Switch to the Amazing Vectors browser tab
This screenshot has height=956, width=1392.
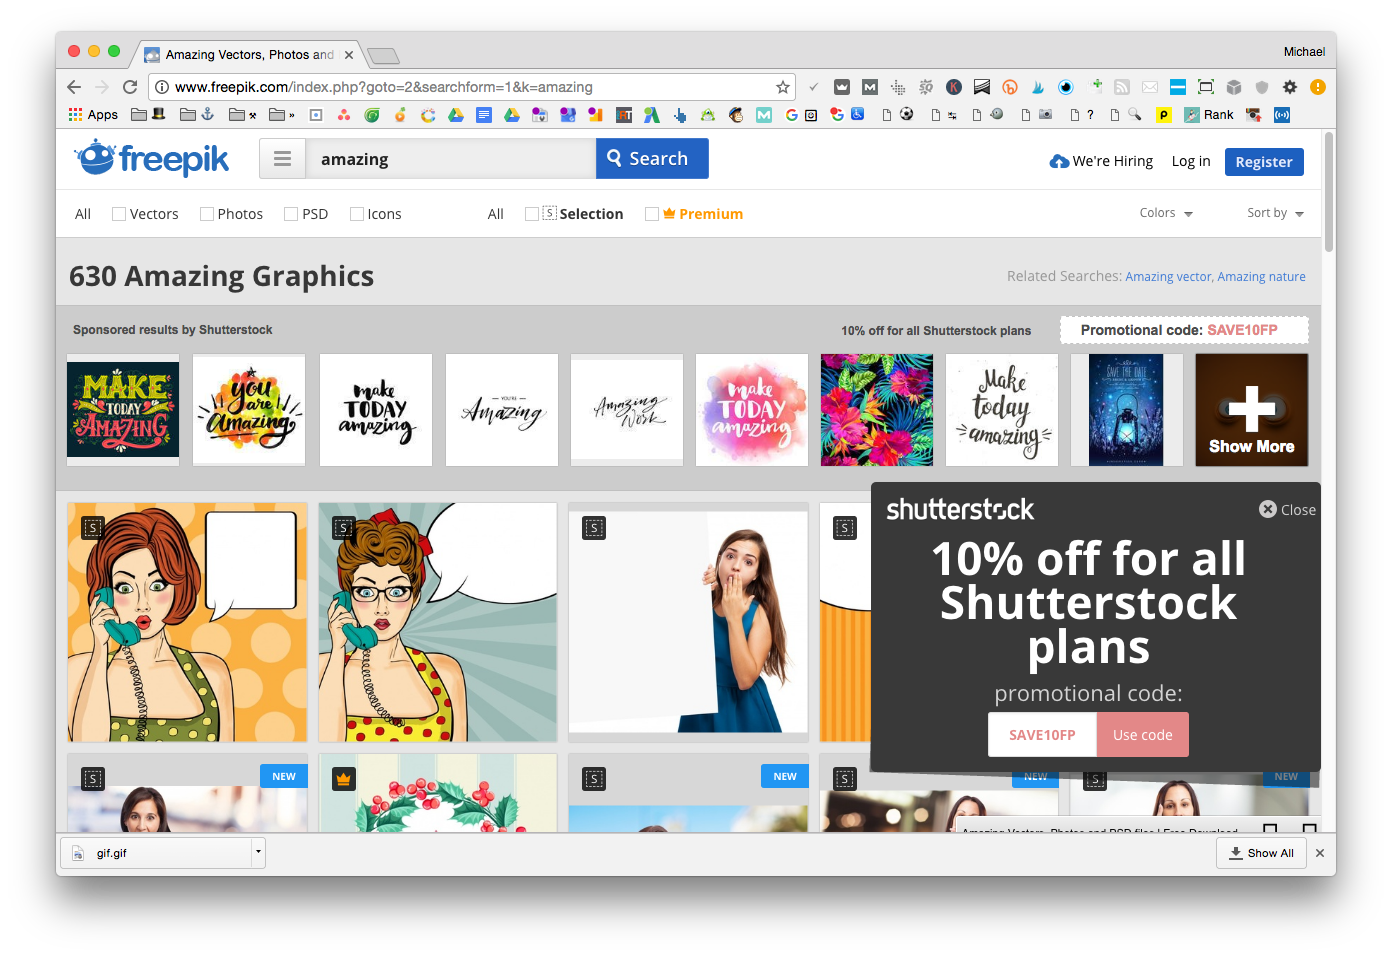[249, 55]
